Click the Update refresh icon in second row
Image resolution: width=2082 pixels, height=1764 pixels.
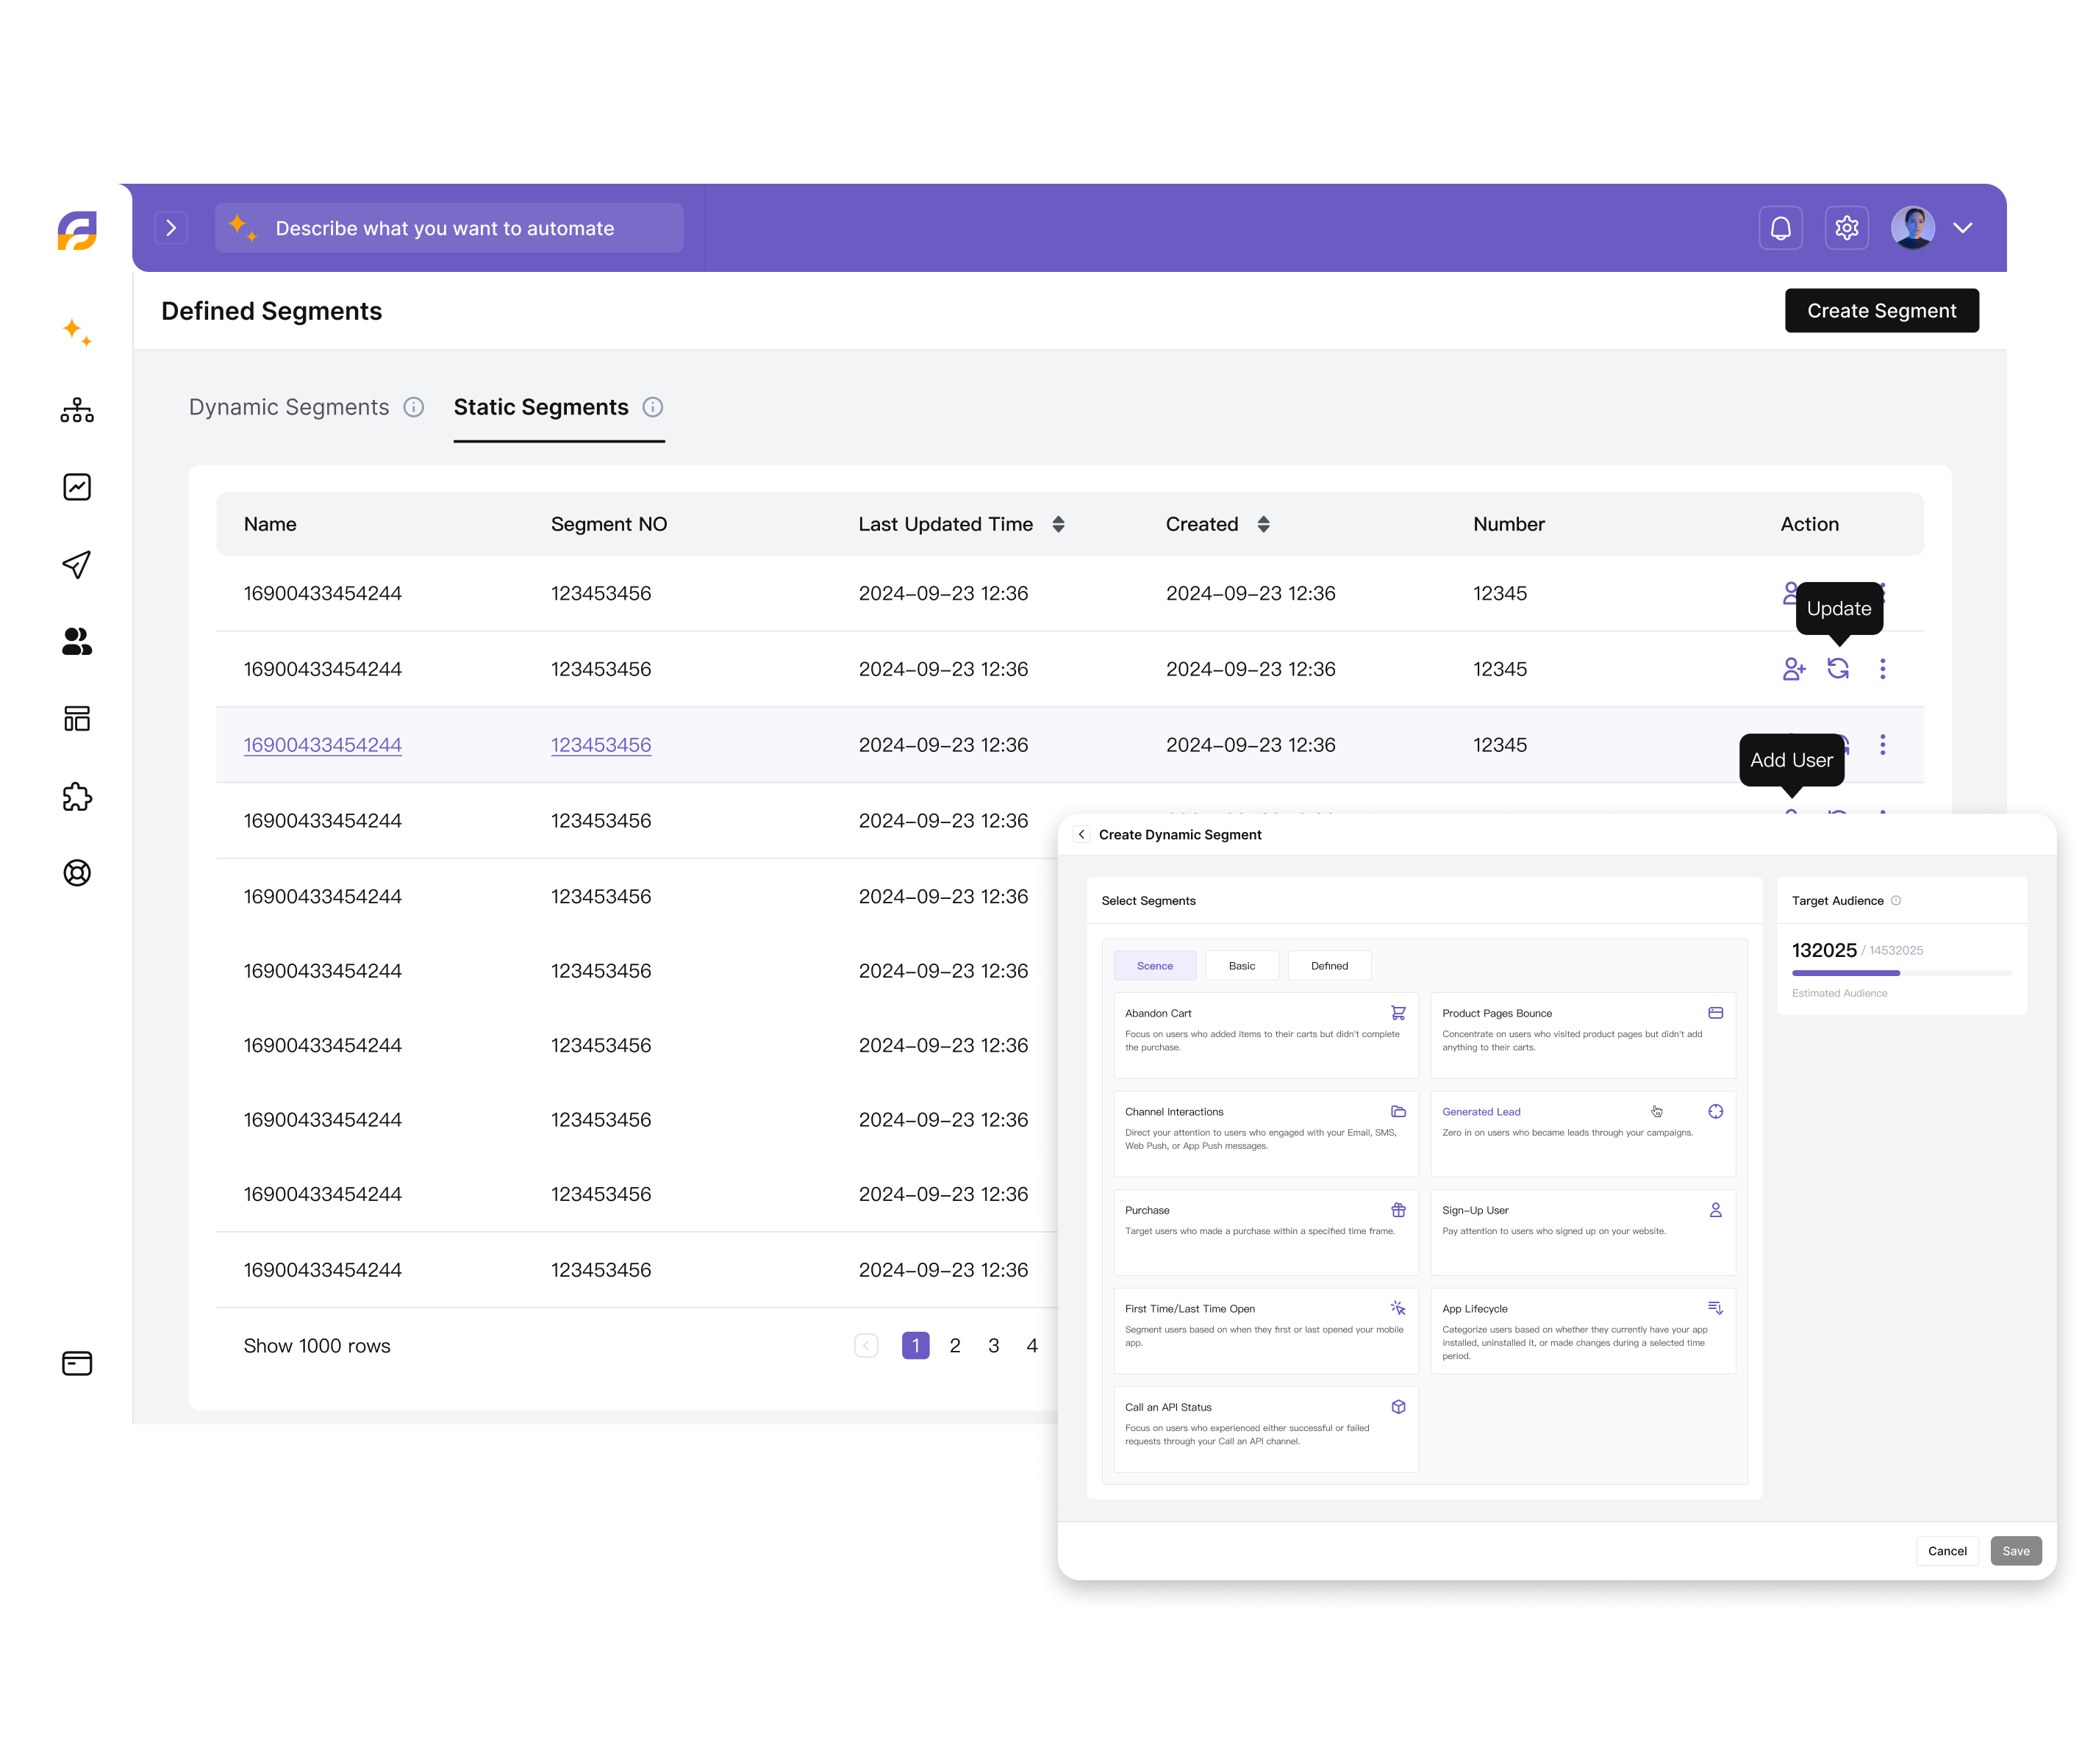1838,668
